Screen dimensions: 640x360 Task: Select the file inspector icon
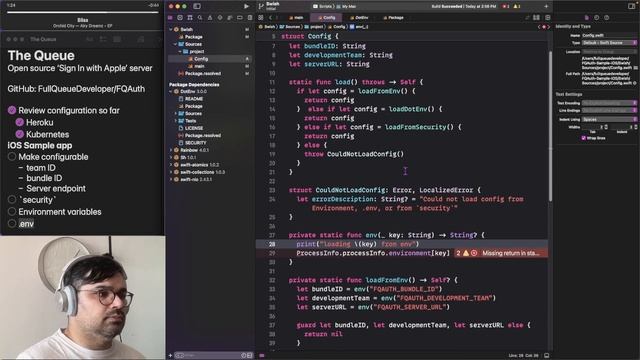click(587, 18)
